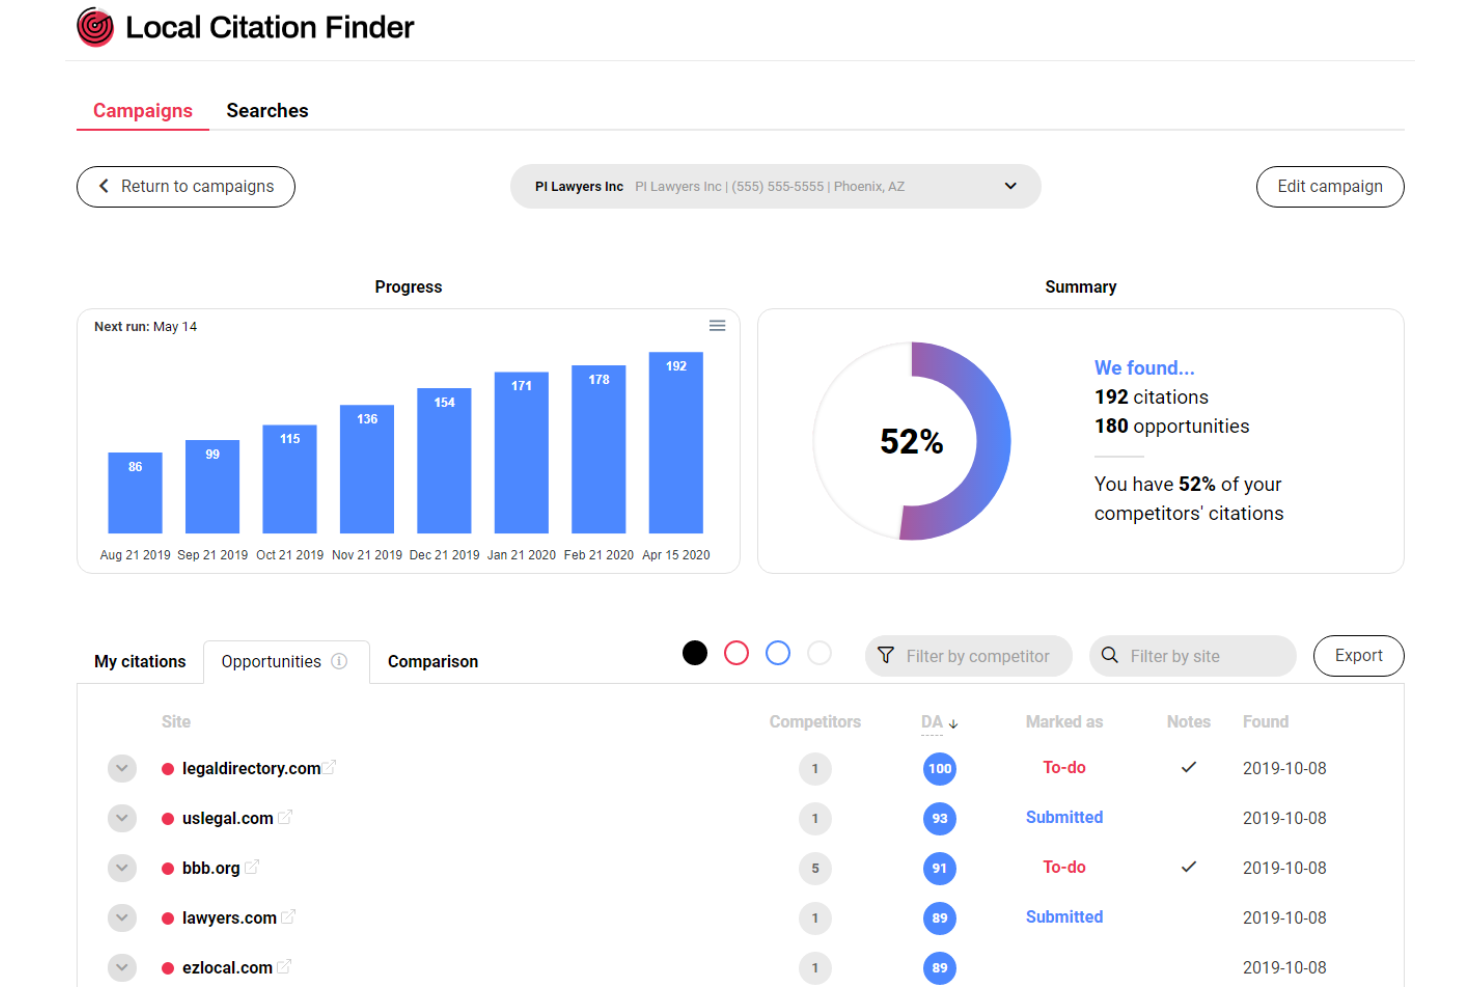Click the magnifier icon in site filter
Screen dimensions: 1480x987
[x=1110, y=656]
